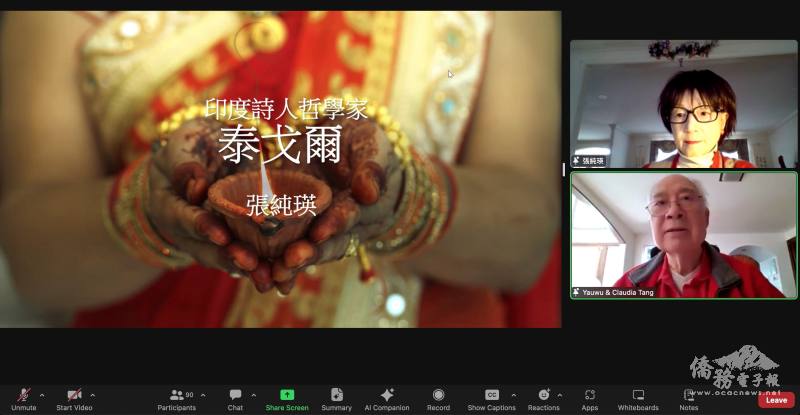Open Whiteboards

(x=638, y=396)
